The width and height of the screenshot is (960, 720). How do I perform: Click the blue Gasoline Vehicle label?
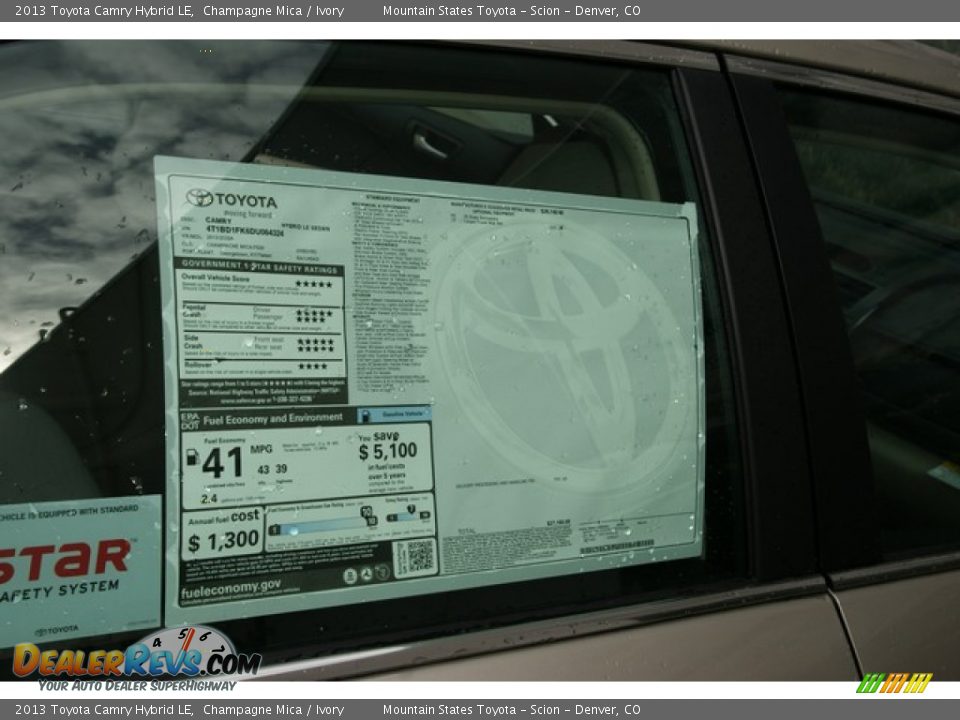395,414
